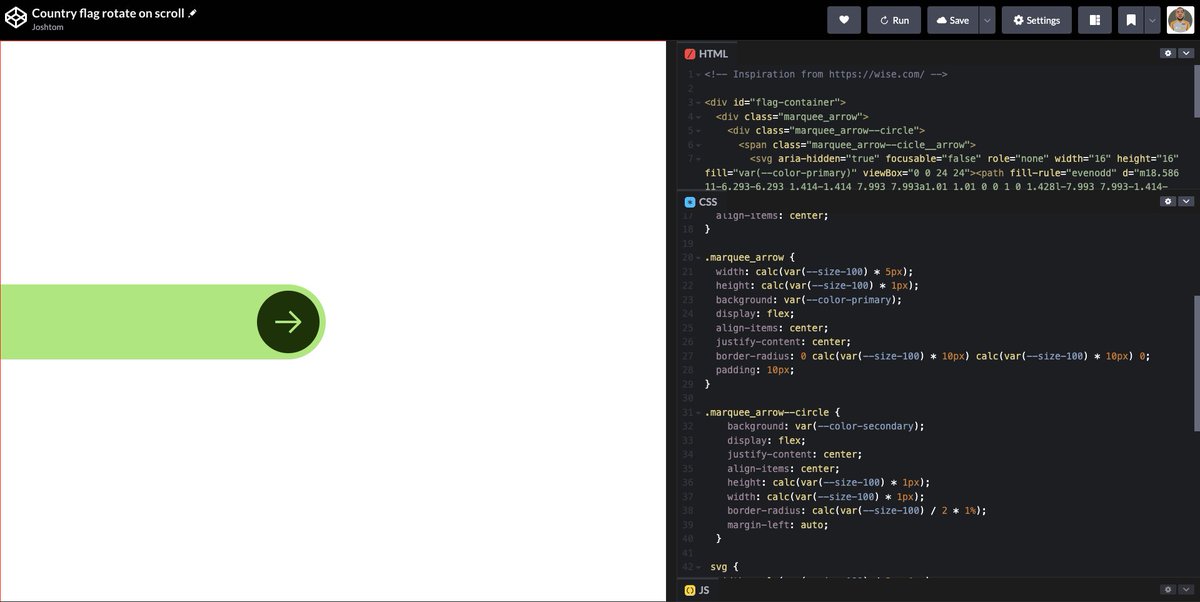1200x602 pixels.
Task: Click the JS panel parentheses icon
Action: [x=690, y=590]
